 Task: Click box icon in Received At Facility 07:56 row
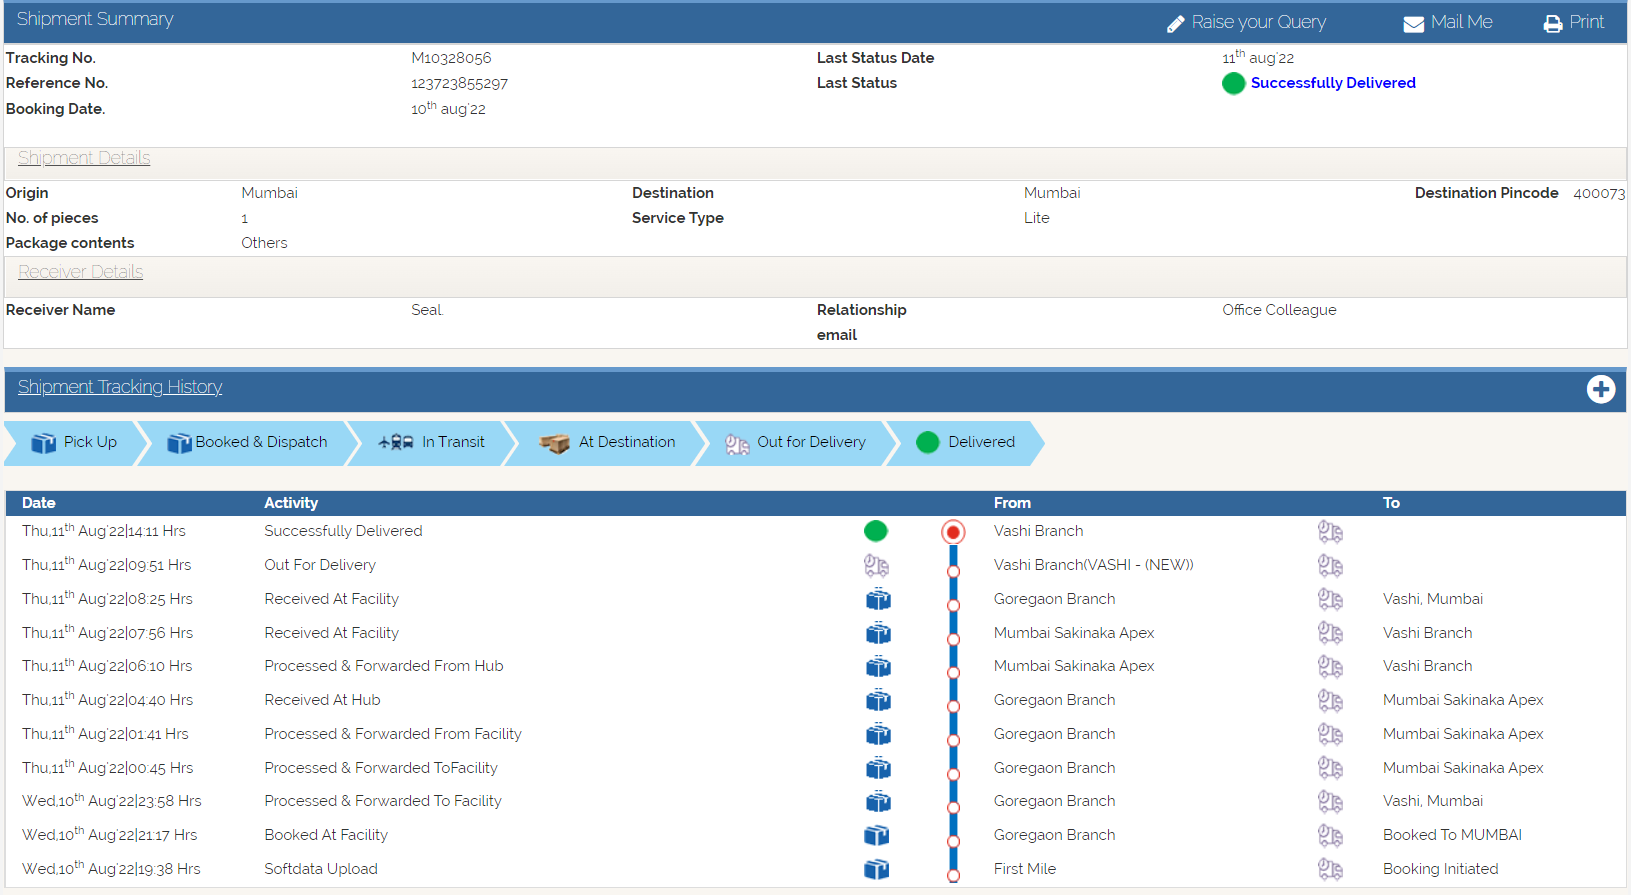(x=878, y=633)
